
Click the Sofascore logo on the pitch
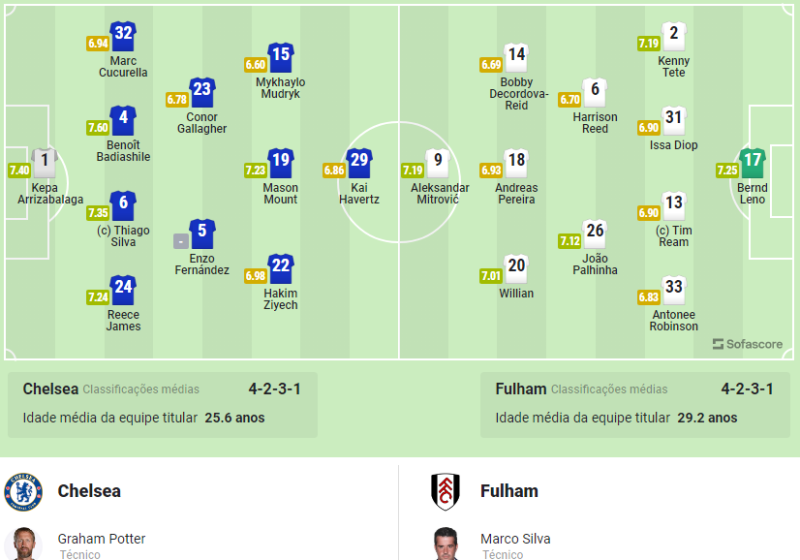pyautogui.click(x=749, y=344)
